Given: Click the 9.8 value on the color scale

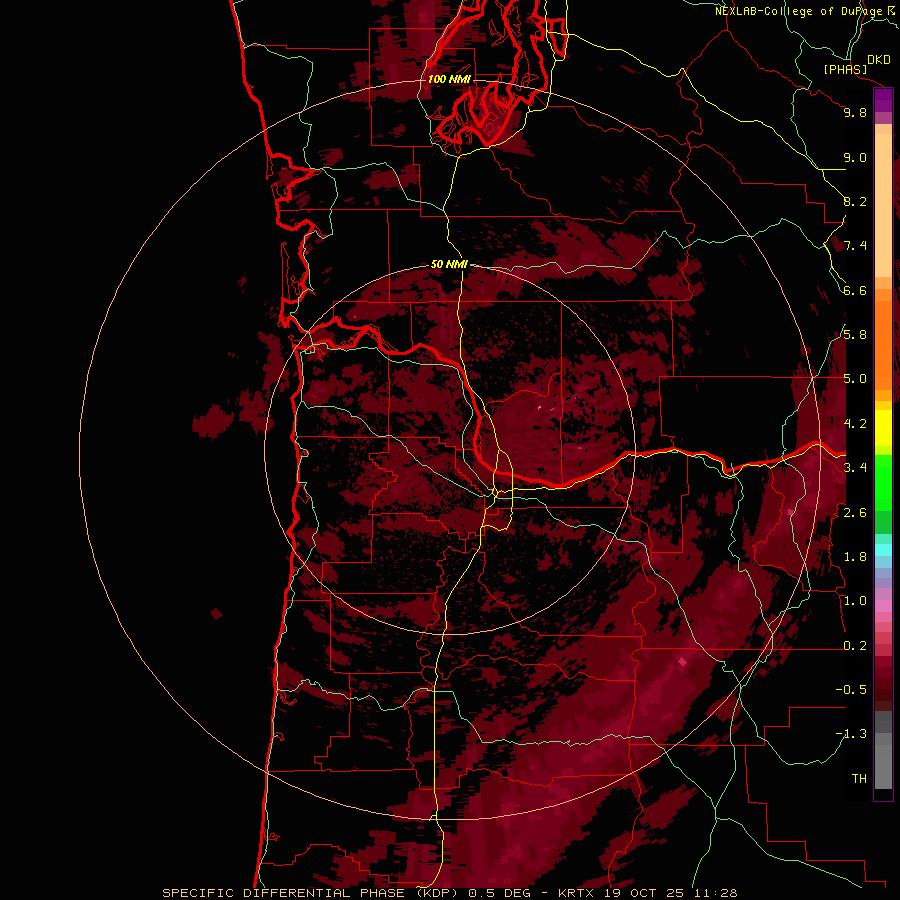Looking at the screenshot, I should (855, 112).
